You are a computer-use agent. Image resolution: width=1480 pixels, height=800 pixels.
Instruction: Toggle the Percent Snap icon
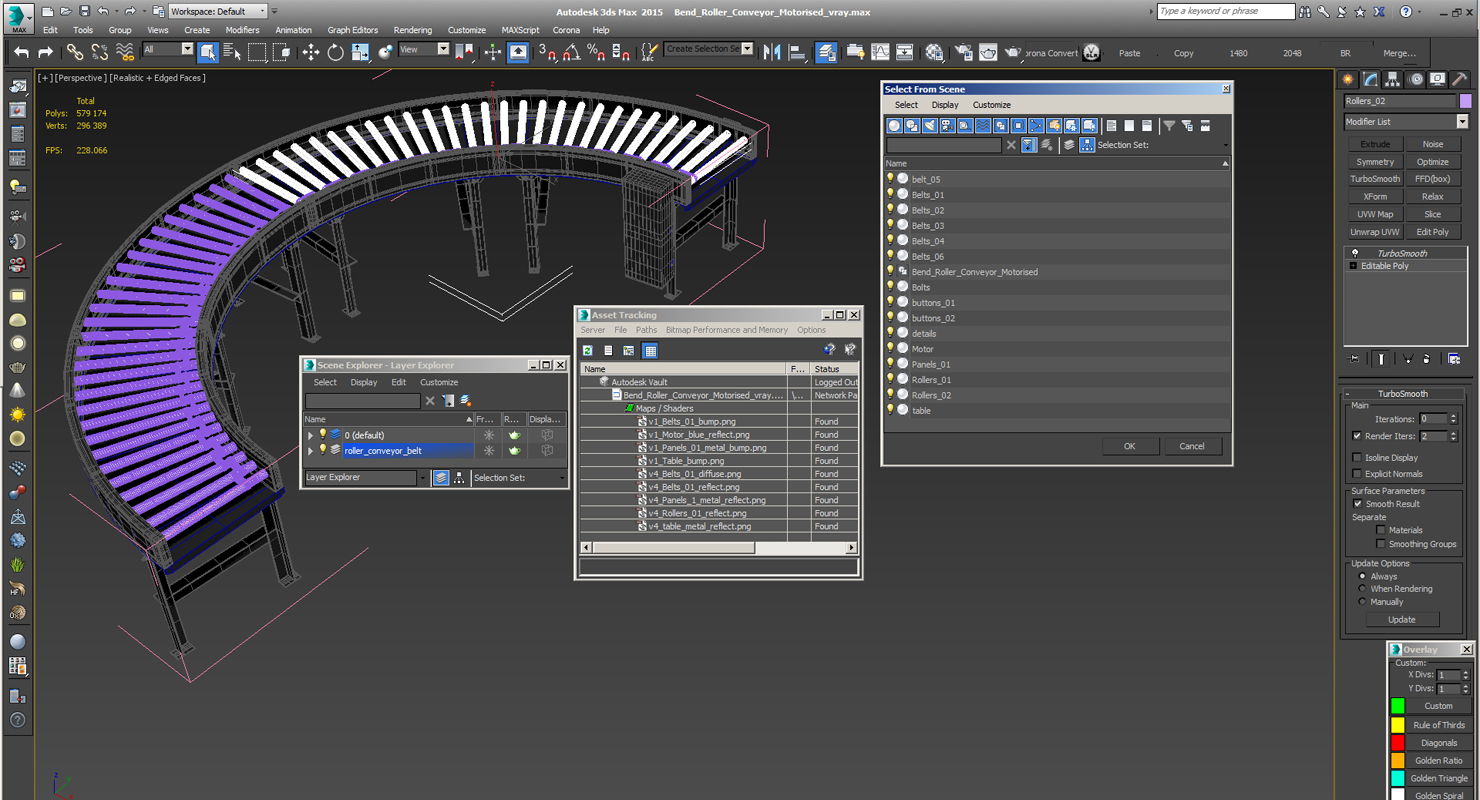[596, 52]
